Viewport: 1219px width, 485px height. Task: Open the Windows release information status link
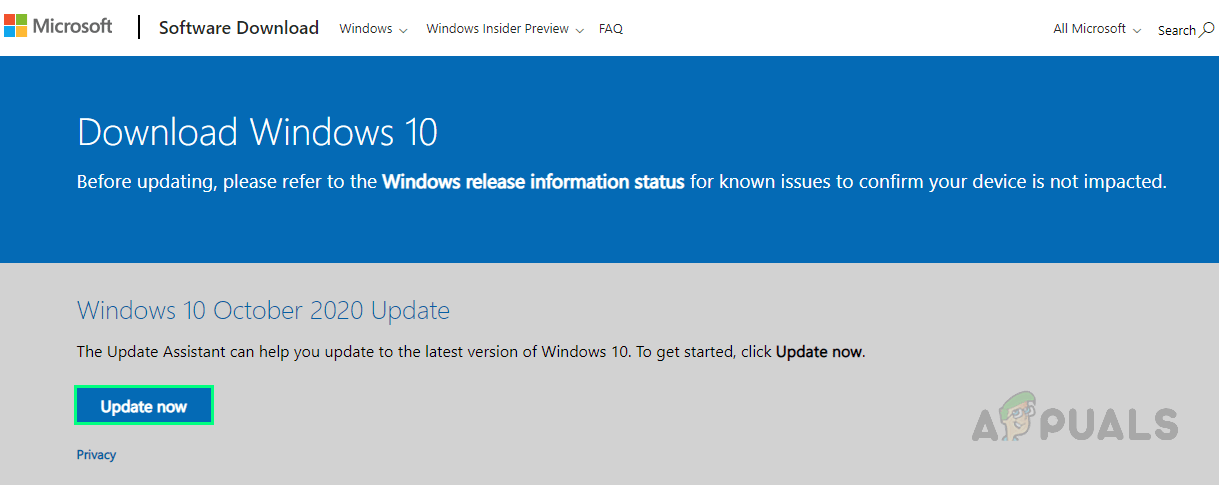click(533, 182)
